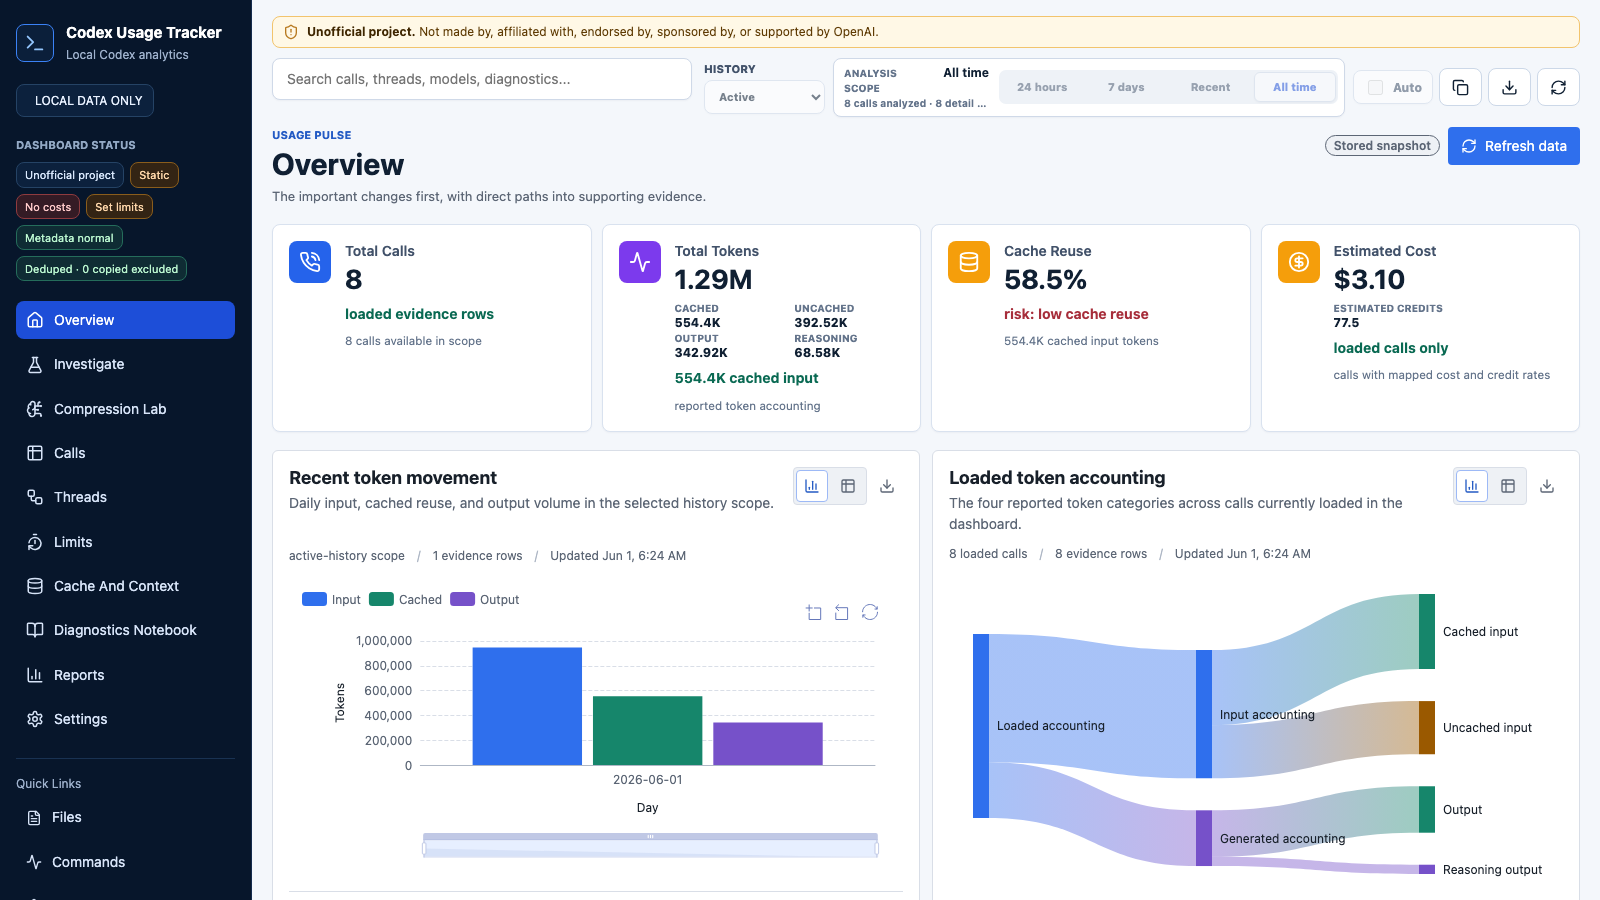Switch Loaded token accounting to table view
The height and width of the screenshot is (900, 1600).
pyautogui.click(x=1508, y=486)
